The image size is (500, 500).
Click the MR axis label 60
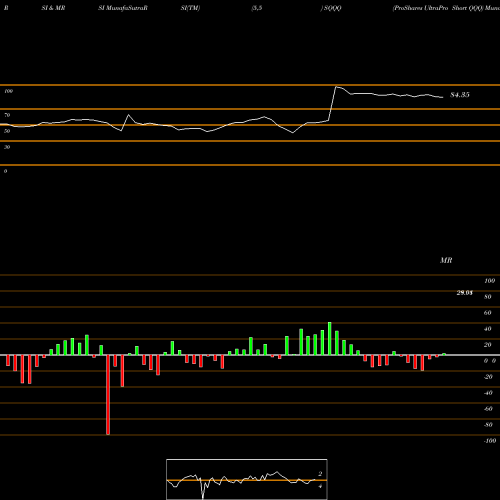(488, 313)
